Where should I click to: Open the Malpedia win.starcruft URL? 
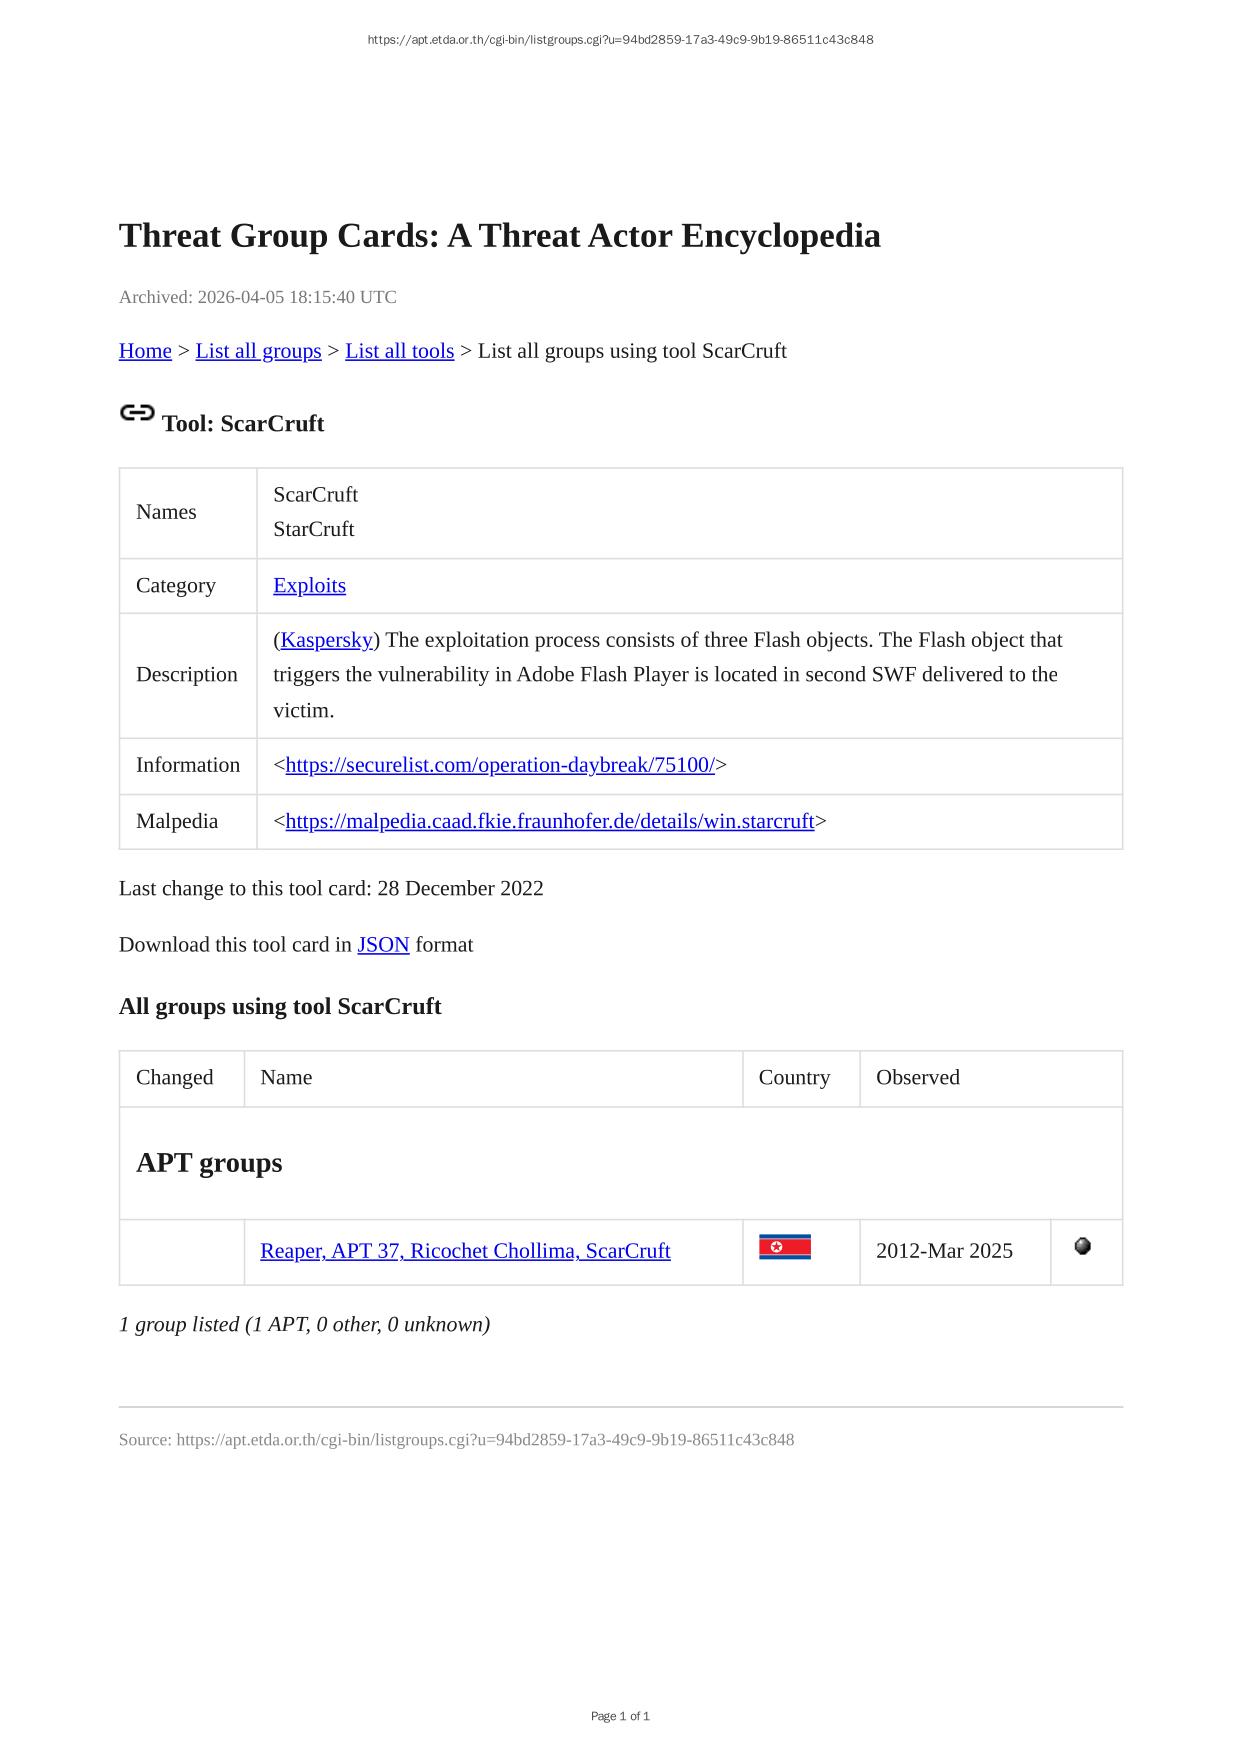click(x=549, y=821)
